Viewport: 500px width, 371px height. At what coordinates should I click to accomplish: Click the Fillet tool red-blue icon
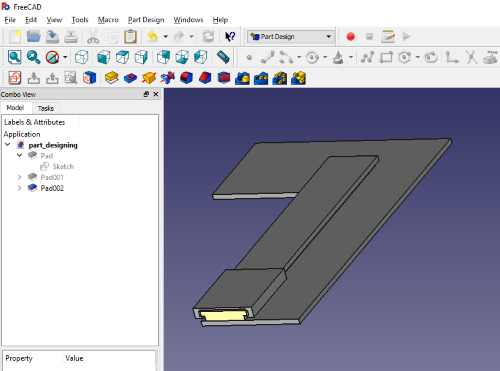[186, 78]
